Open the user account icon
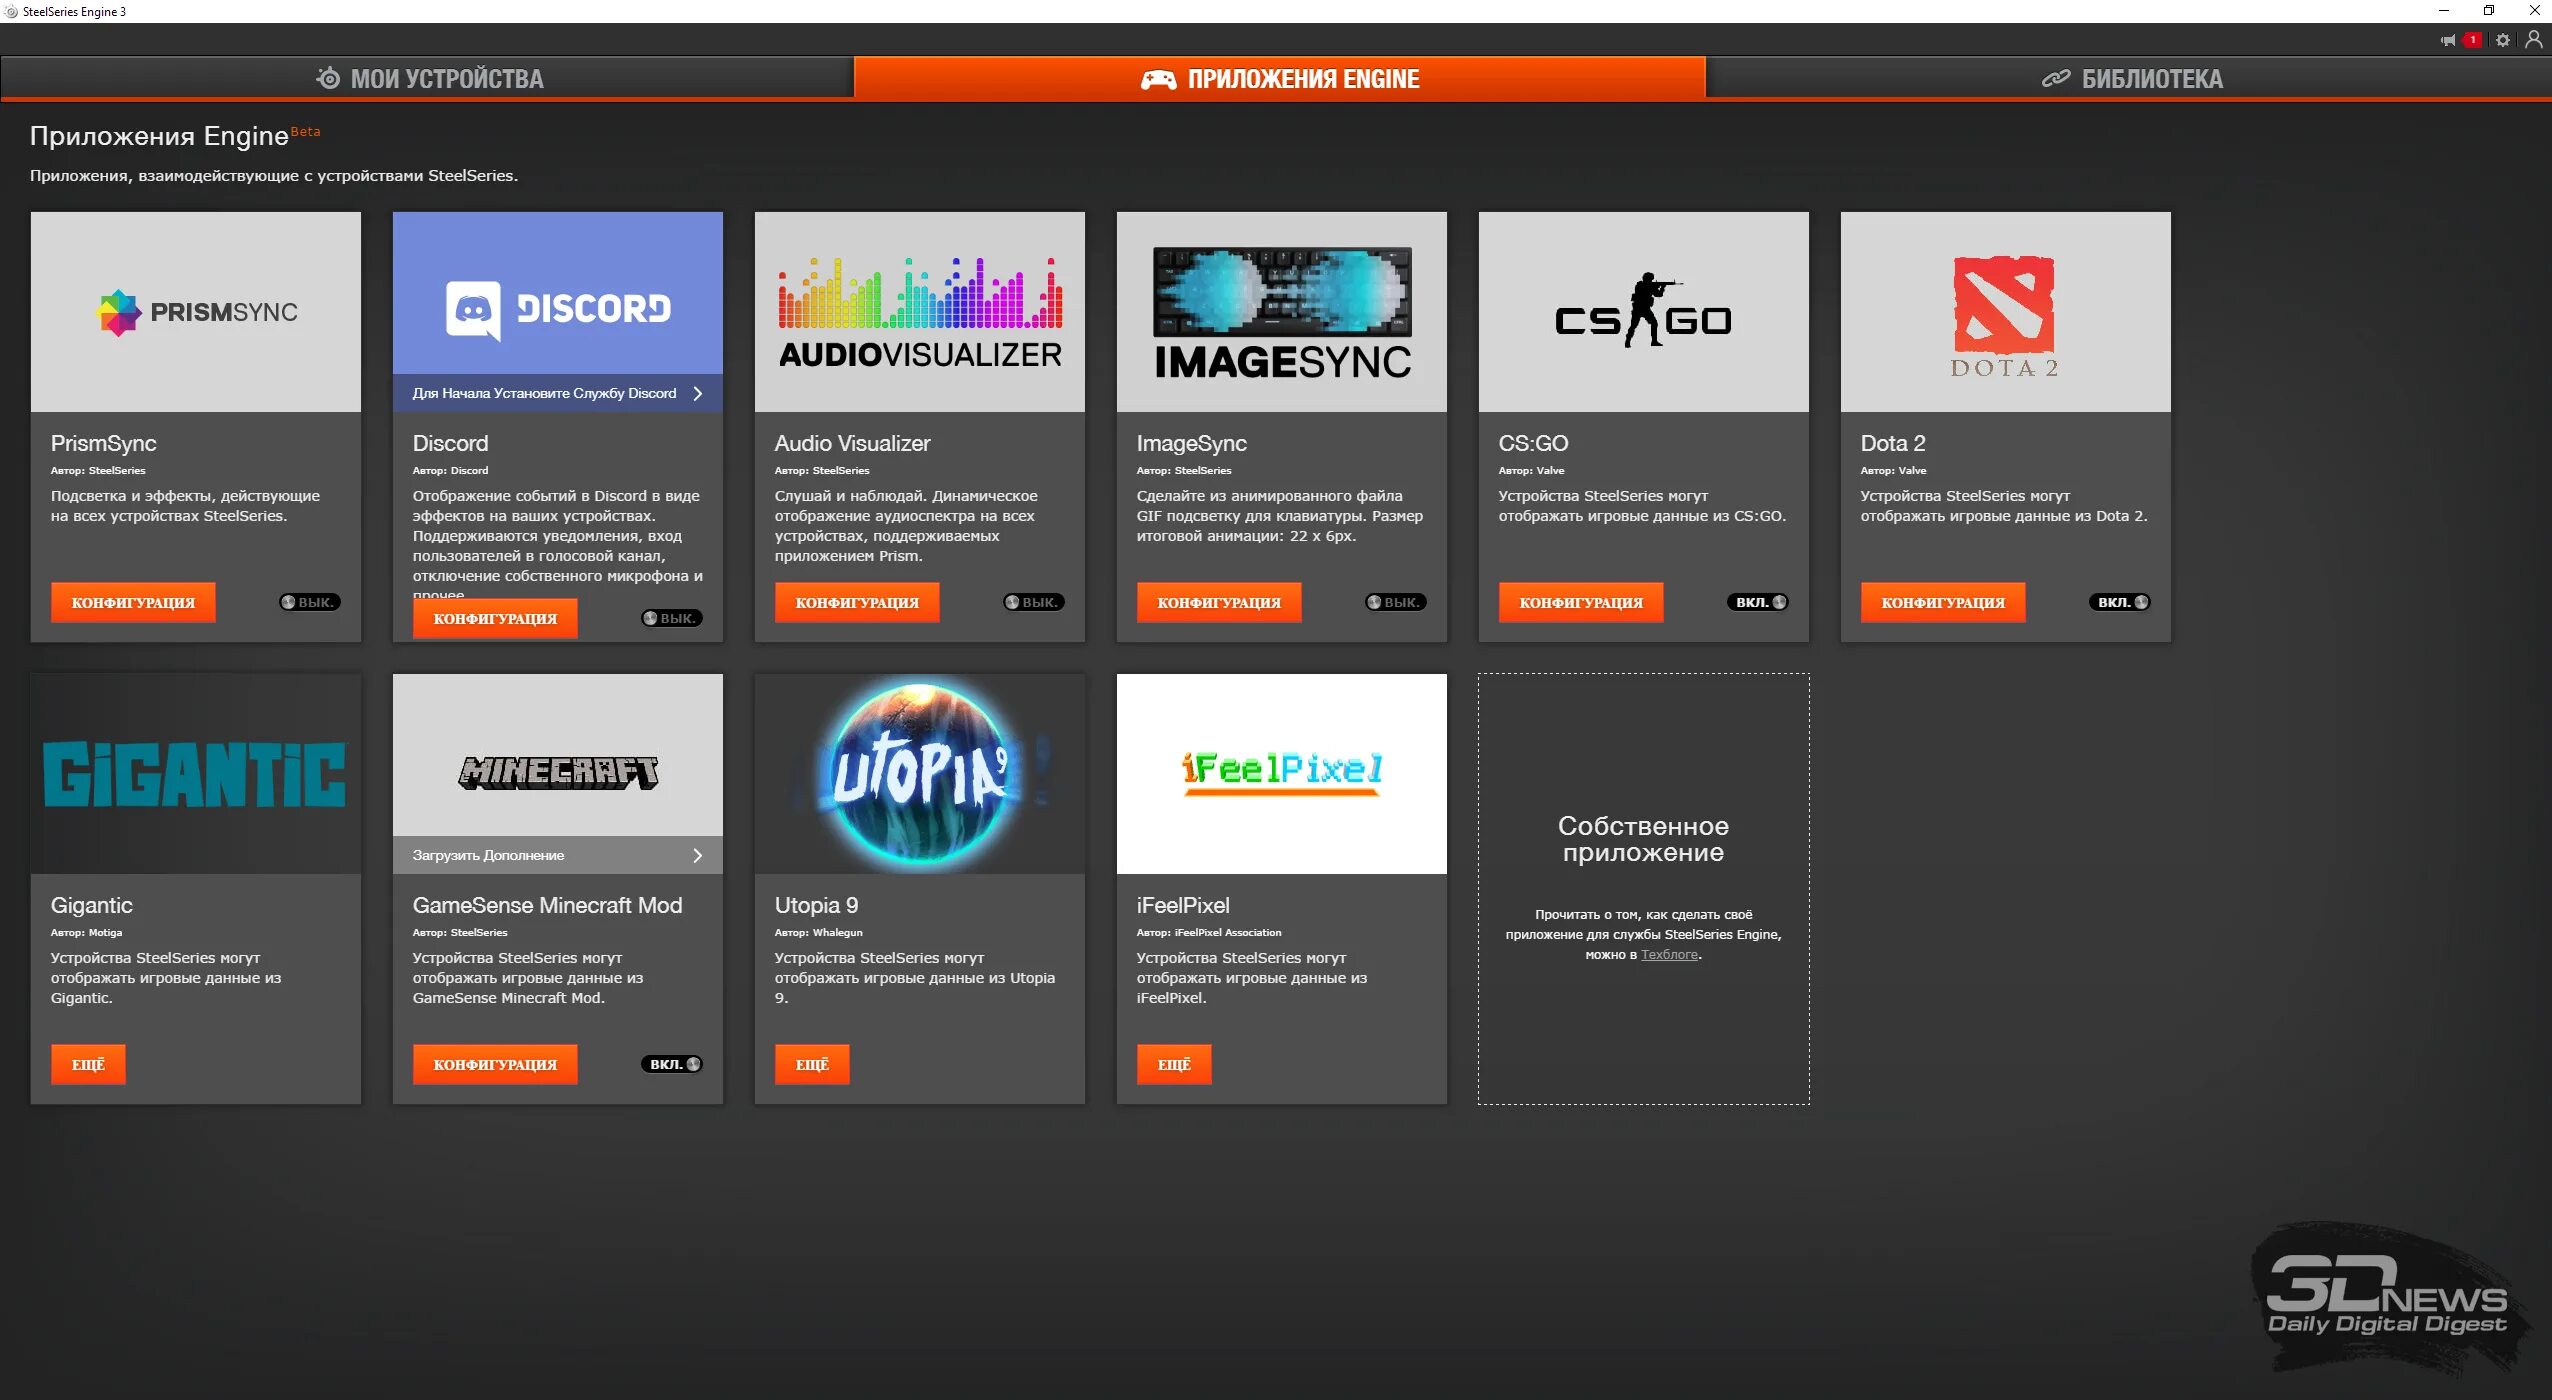This screenshot has width=2552, height=1400. [x=2533, y=40]
